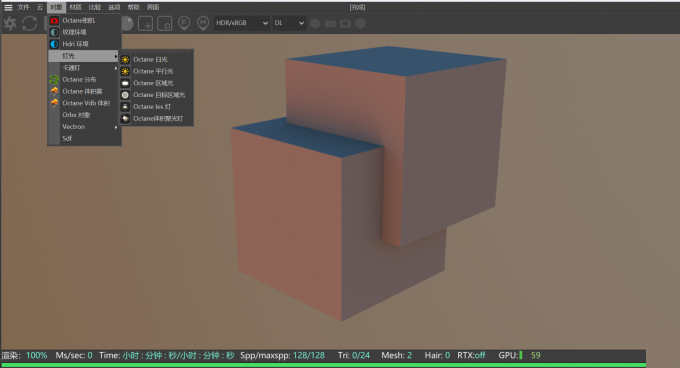Click the Mesh: 2 status entry

point(396,355)
